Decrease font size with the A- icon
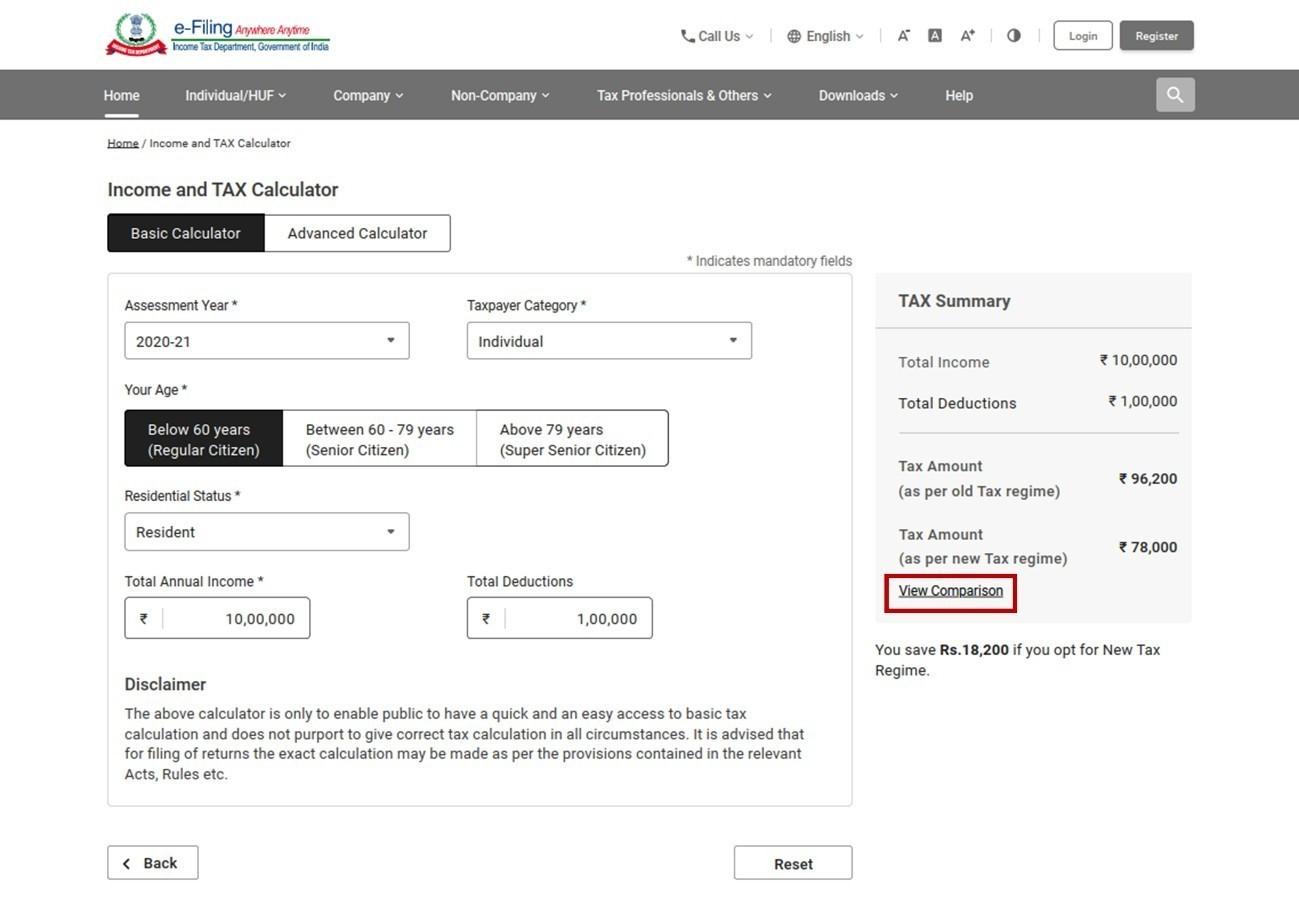The image size is (1299, 920). click(903, 35)
